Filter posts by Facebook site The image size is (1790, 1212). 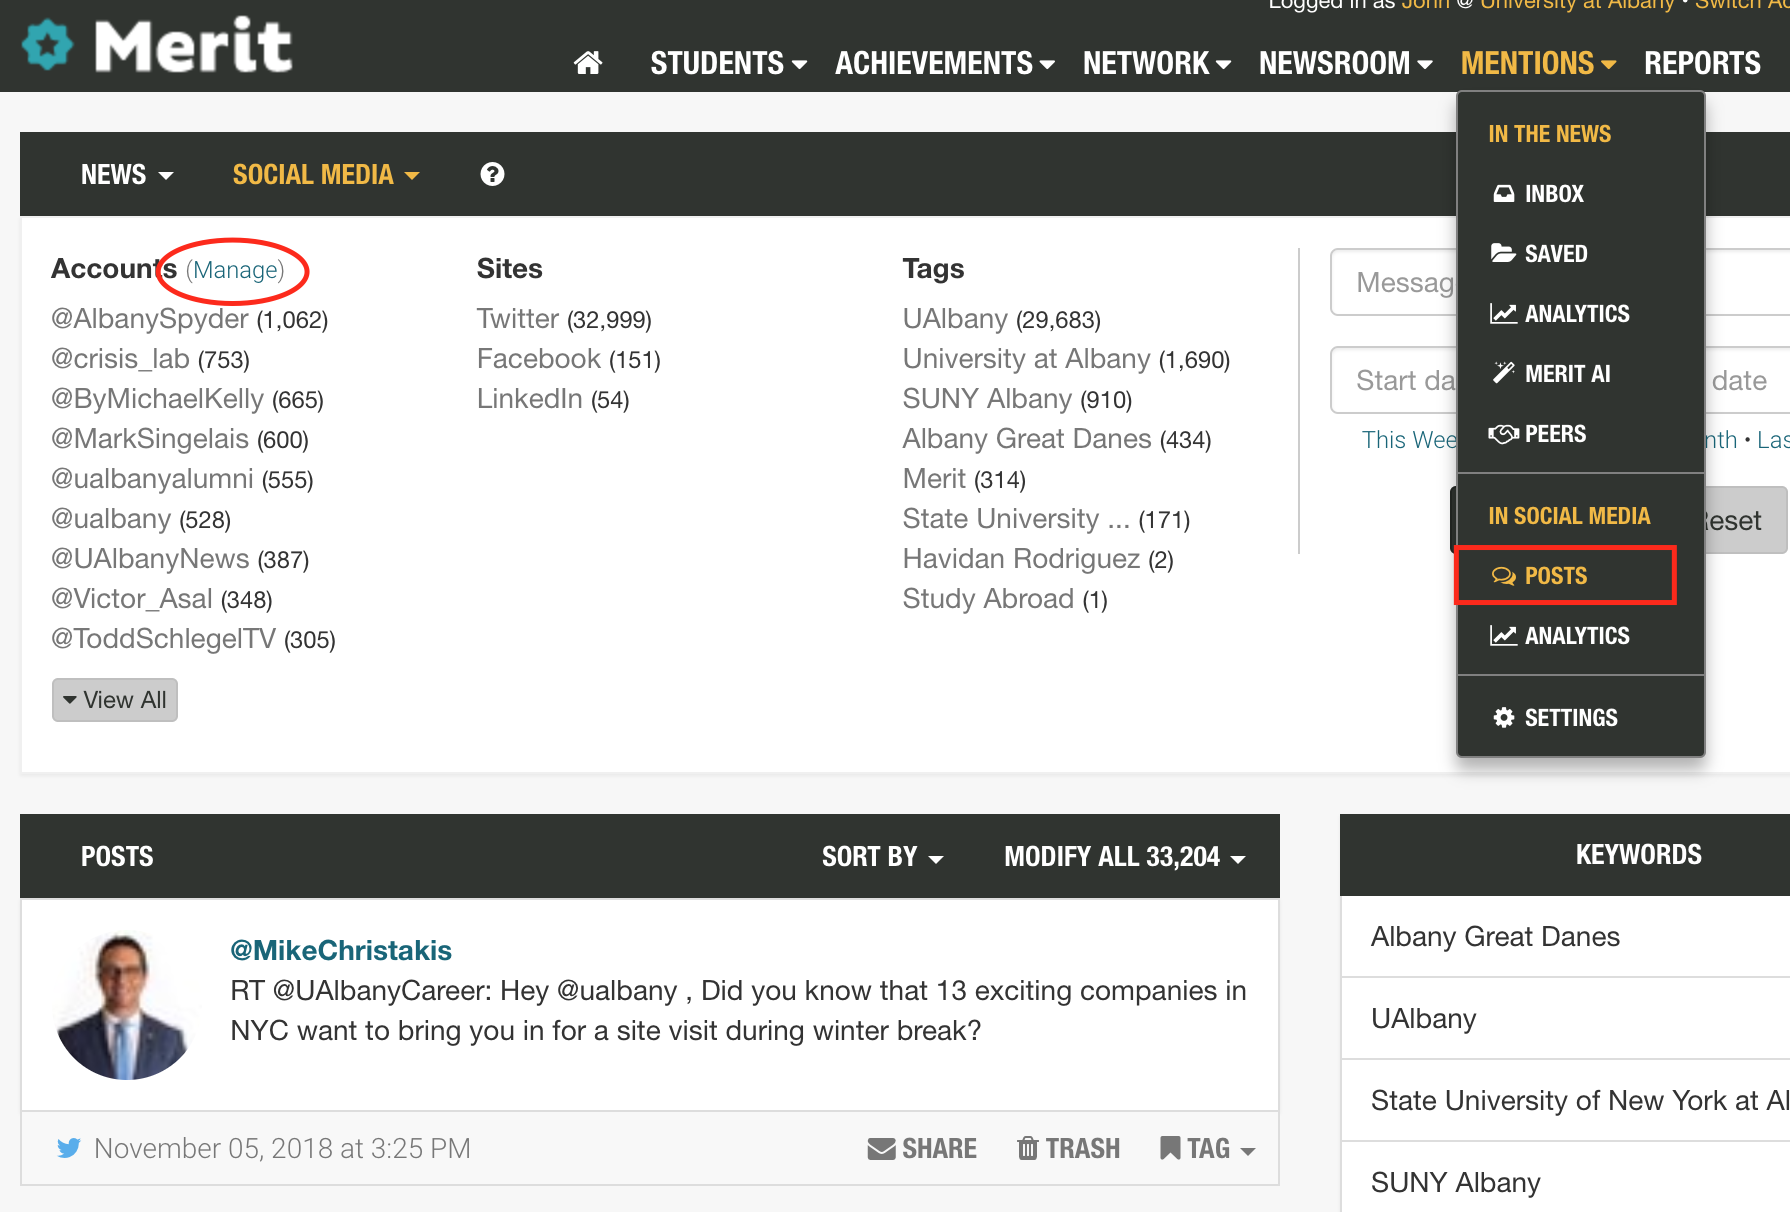pyautogui.click(x=539, y=359)
